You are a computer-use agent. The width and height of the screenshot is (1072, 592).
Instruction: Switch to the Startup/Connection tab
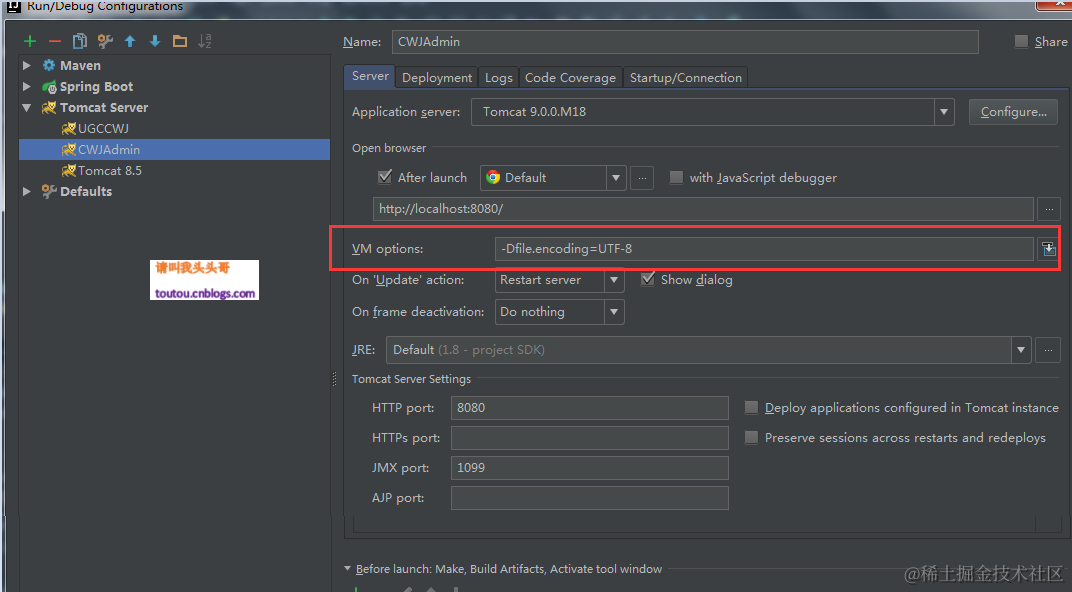(686, 78)
